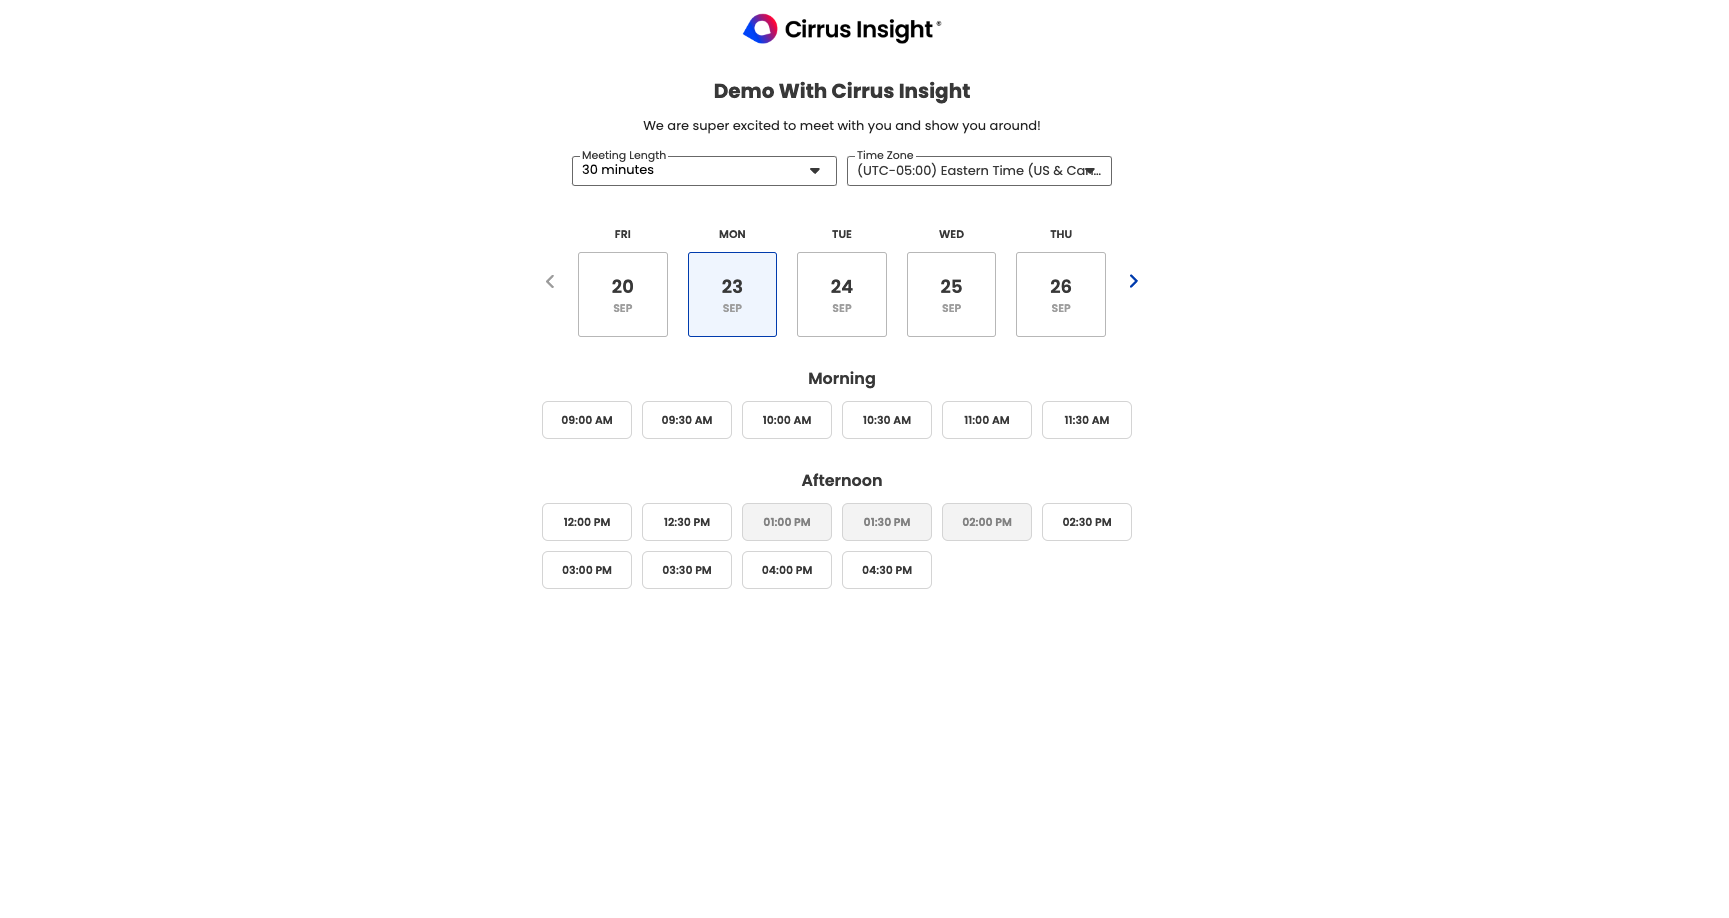Expand the Time Zone selector

tap(979, 171)
